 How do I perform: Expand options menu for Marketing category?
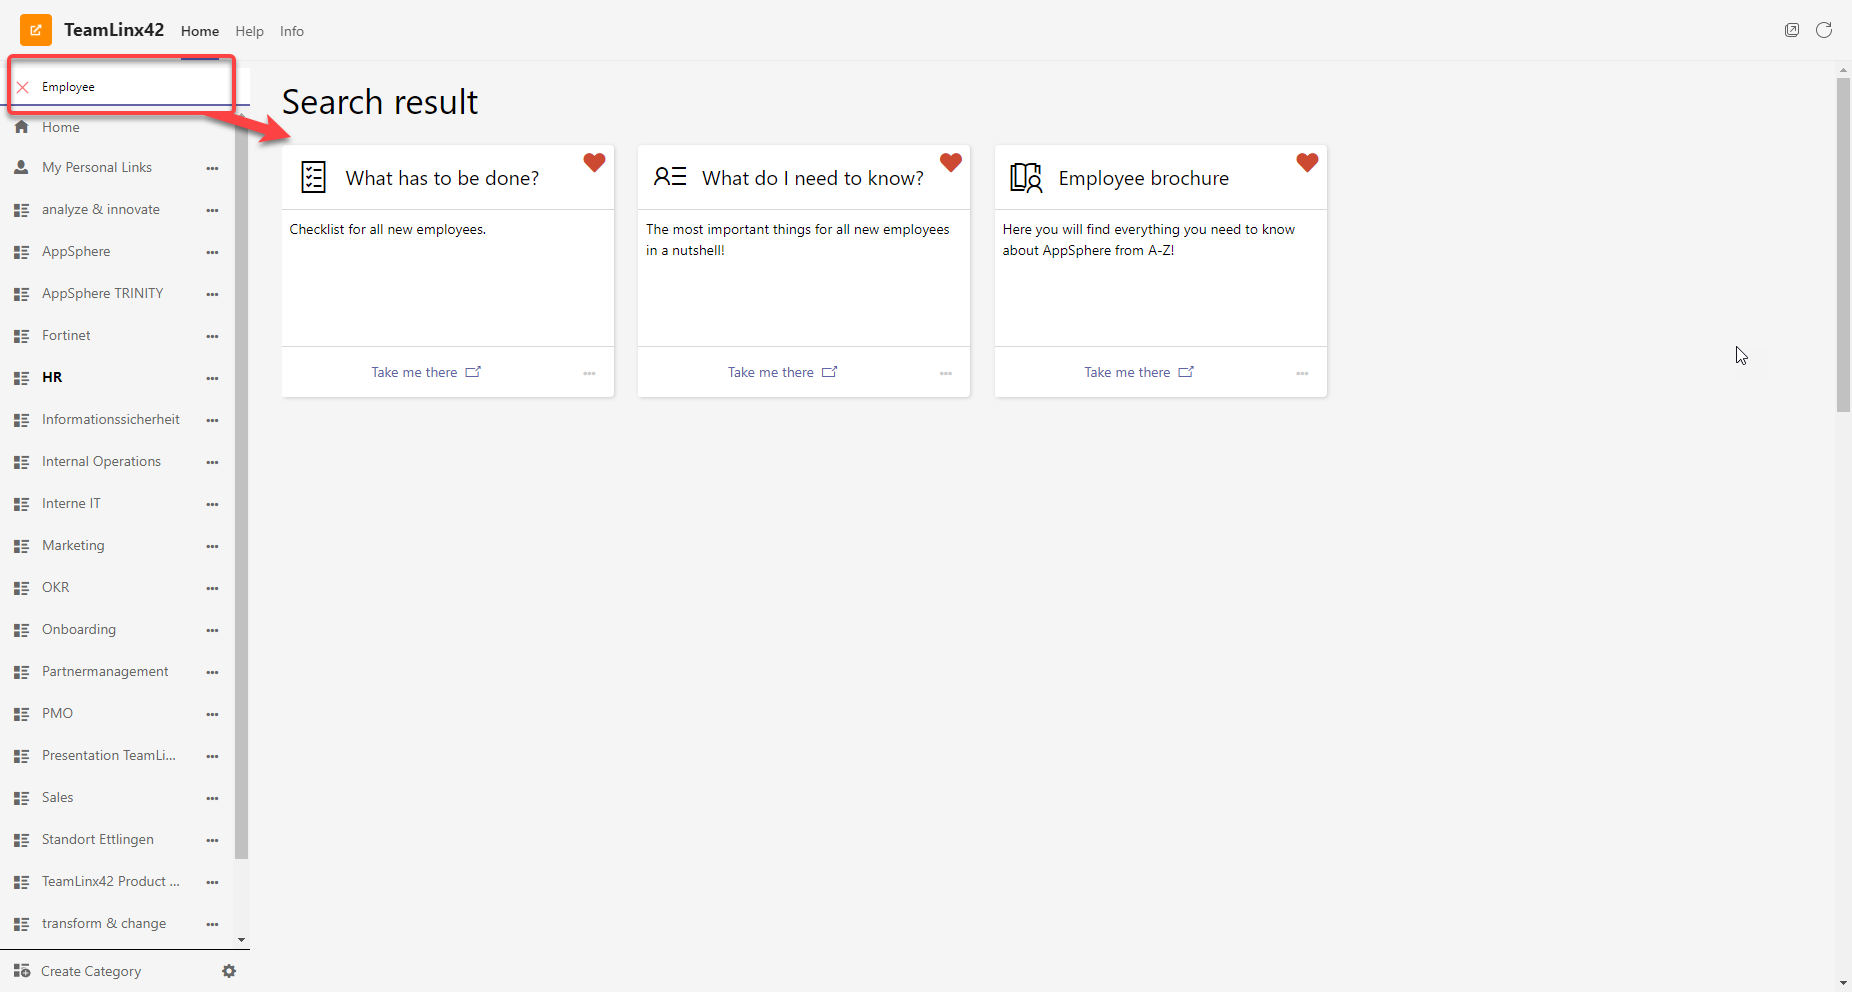tap(212, 546)
